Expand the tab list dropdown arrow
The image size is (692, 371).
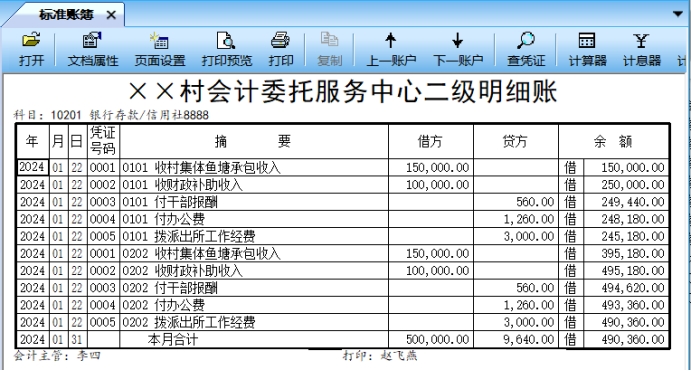(678, 14)
